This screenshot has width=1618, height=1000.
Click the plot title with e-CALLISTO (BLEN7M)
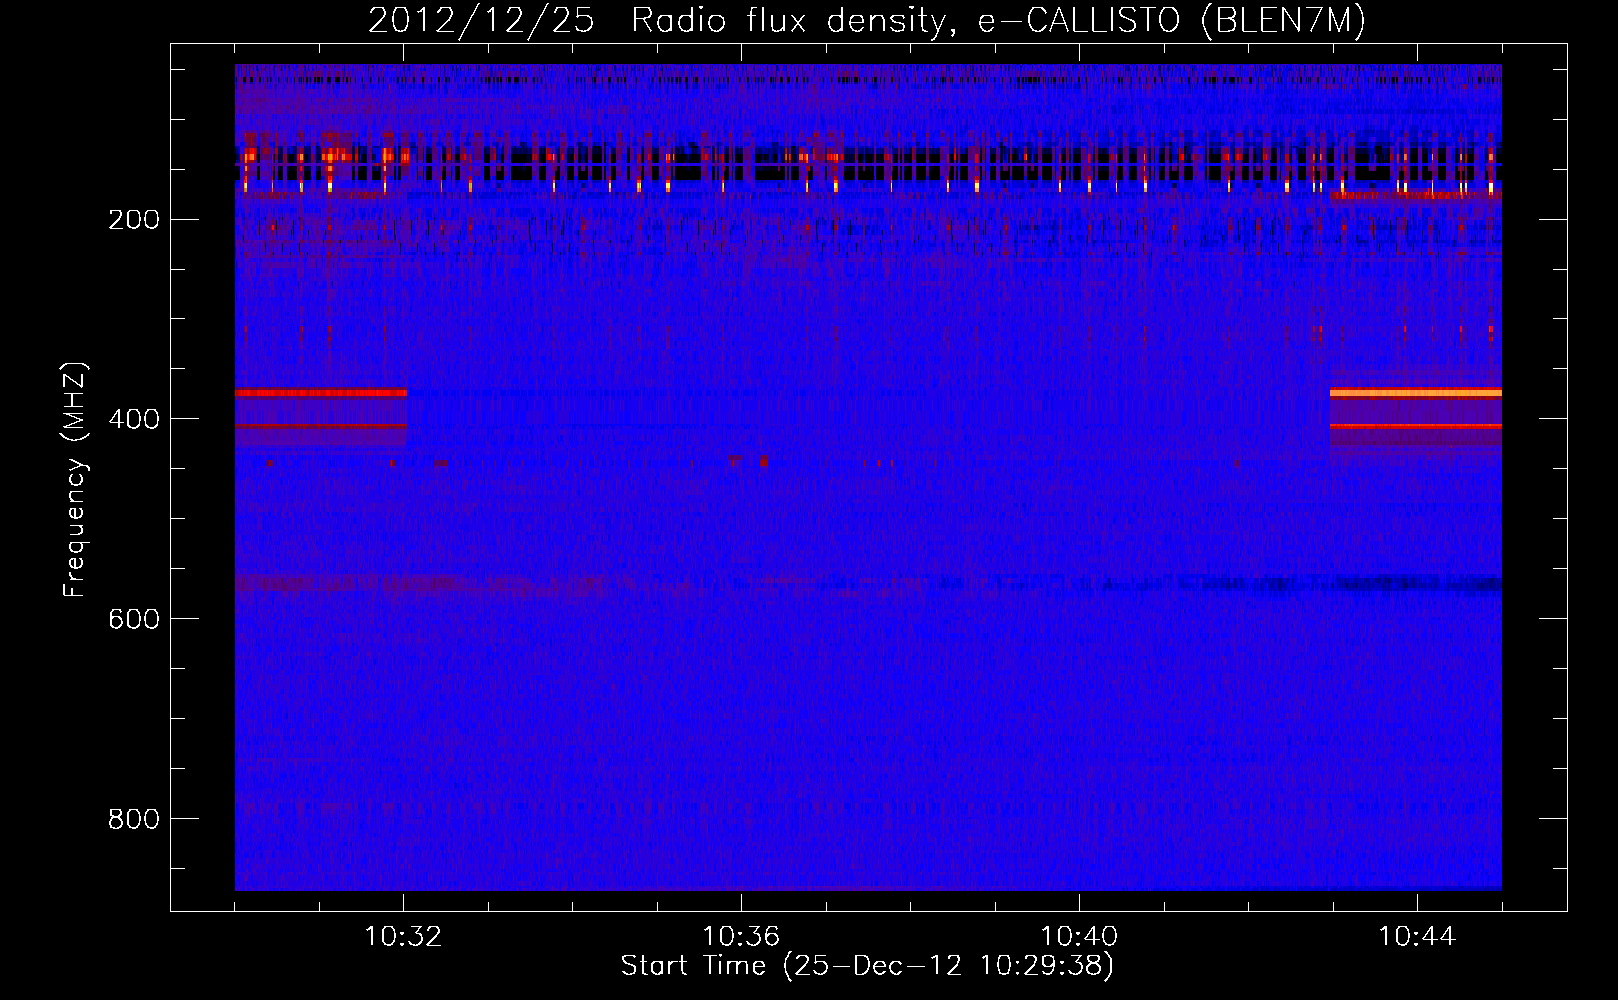click(867, 21)
